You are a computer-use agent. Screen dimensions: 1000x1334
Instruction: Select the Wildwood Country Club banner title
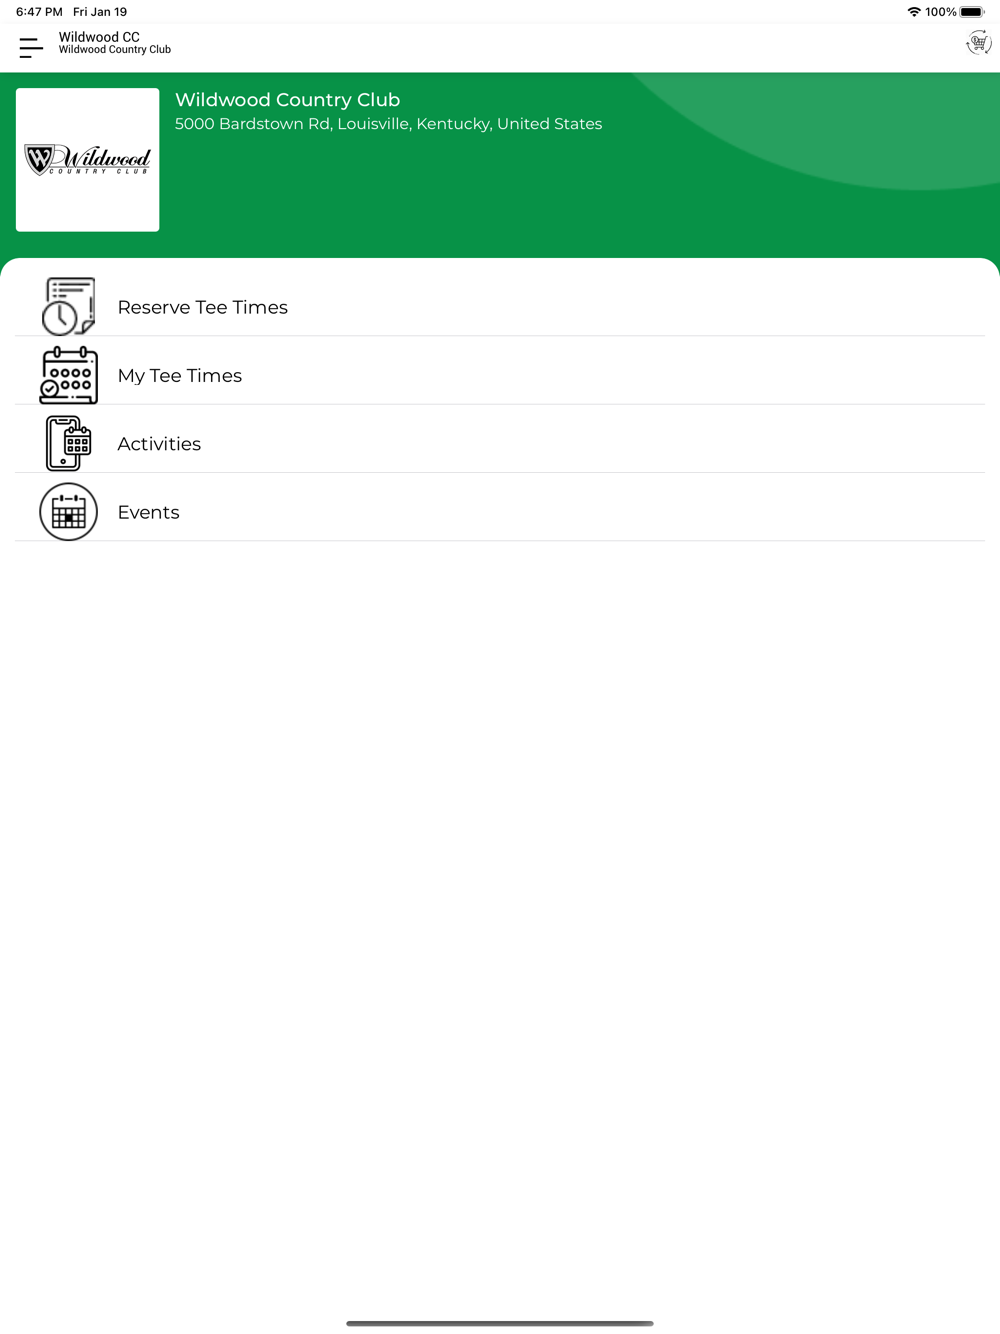[x=287, y=100]
